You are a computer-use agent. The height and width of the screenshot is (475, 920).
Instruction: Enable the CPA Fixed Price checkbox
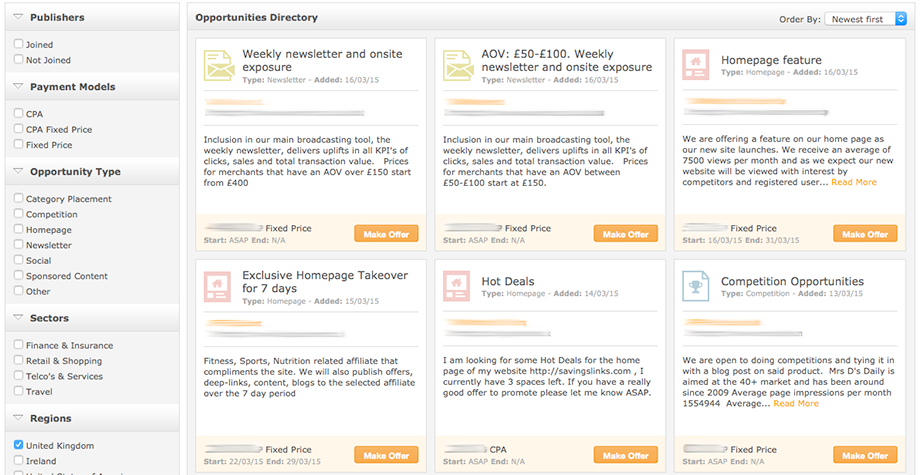point(19,129)
